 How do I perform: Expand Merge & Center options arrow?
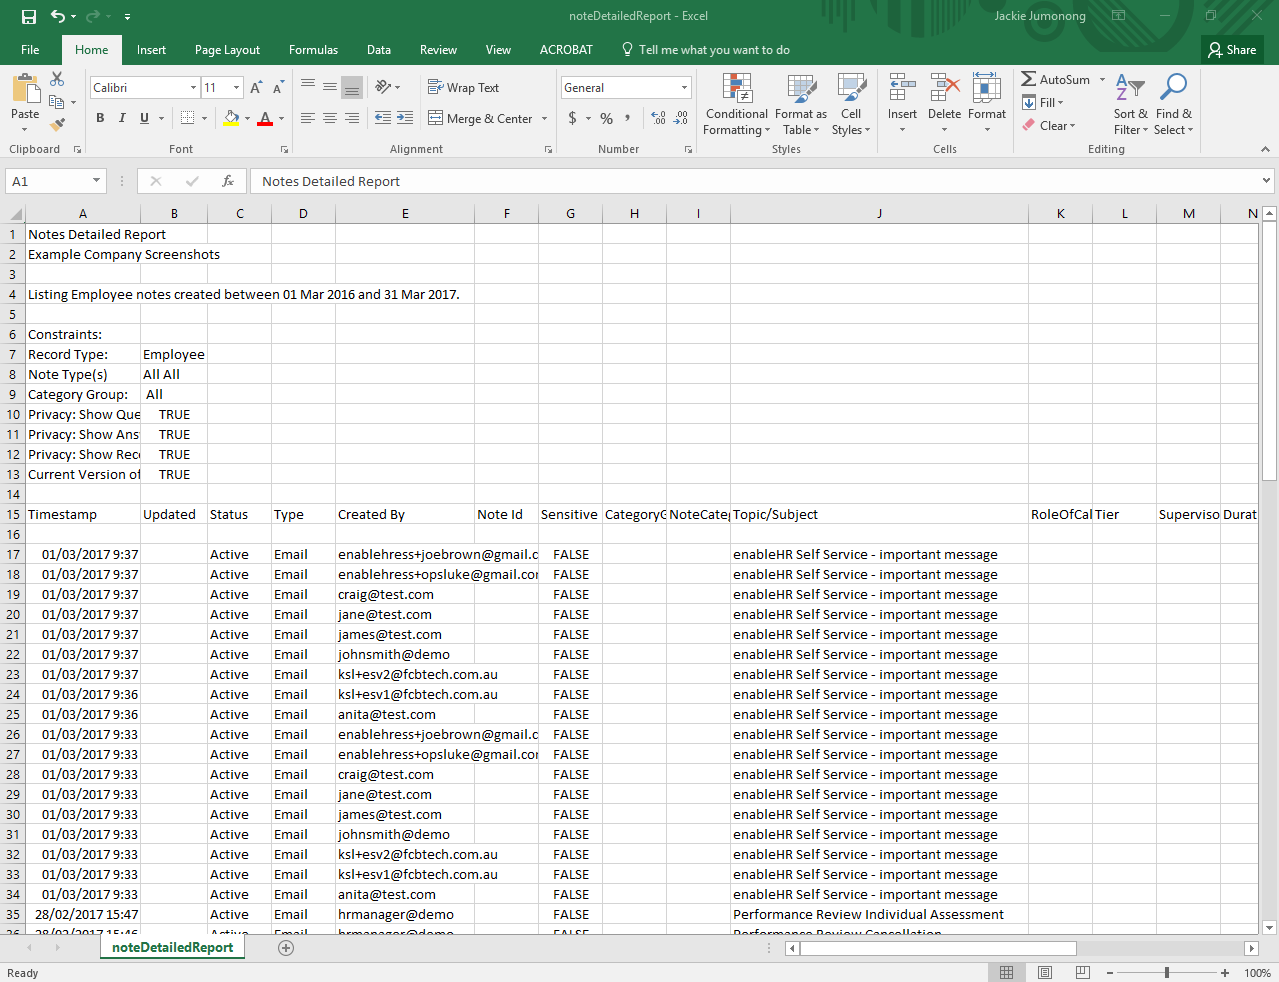pyautogui.click(x=545, y=119)
